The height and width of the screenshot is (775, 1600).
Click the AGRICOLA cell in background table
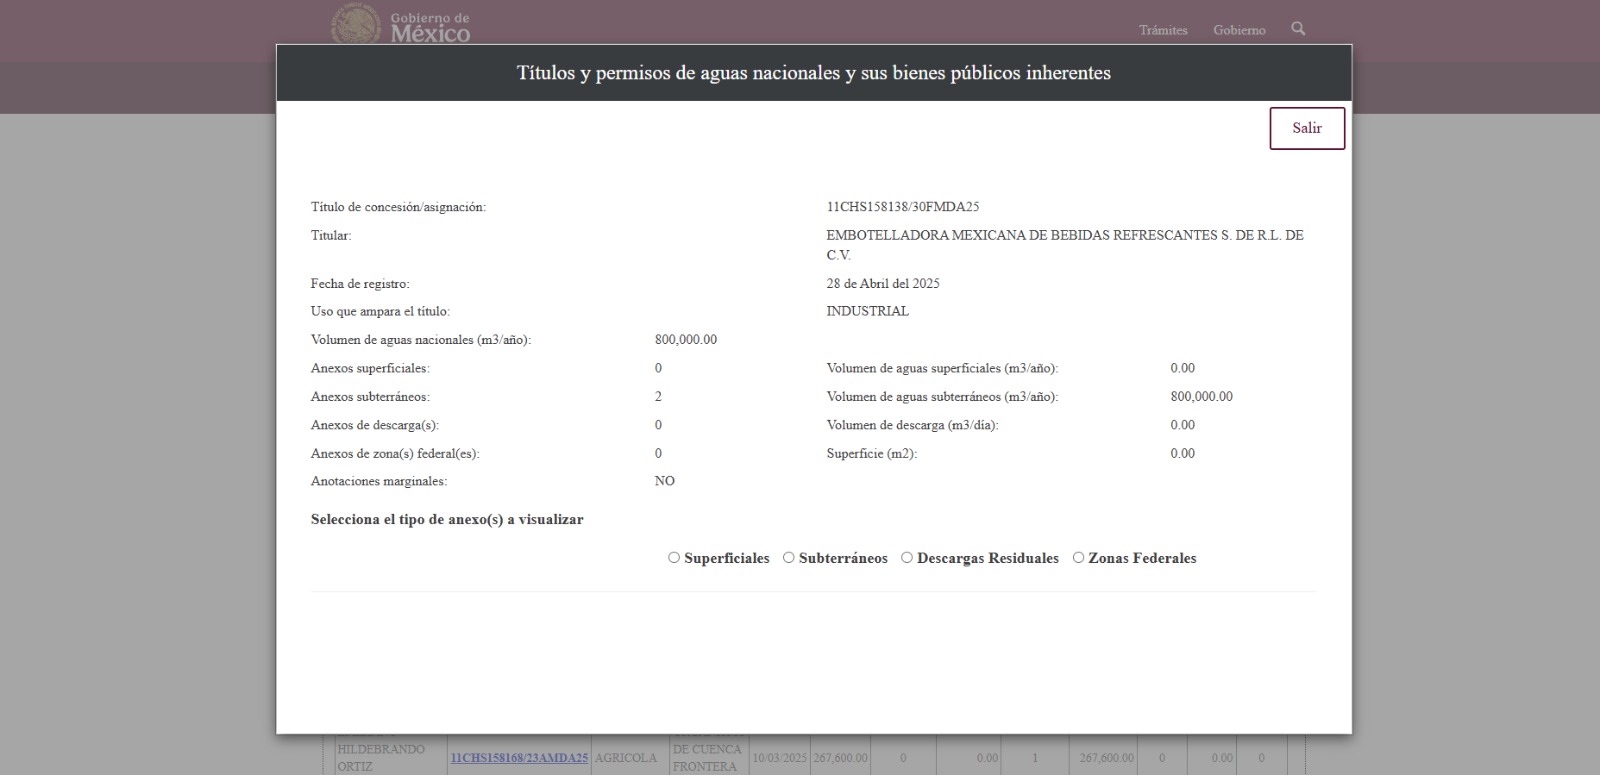(x=625, y=758)
